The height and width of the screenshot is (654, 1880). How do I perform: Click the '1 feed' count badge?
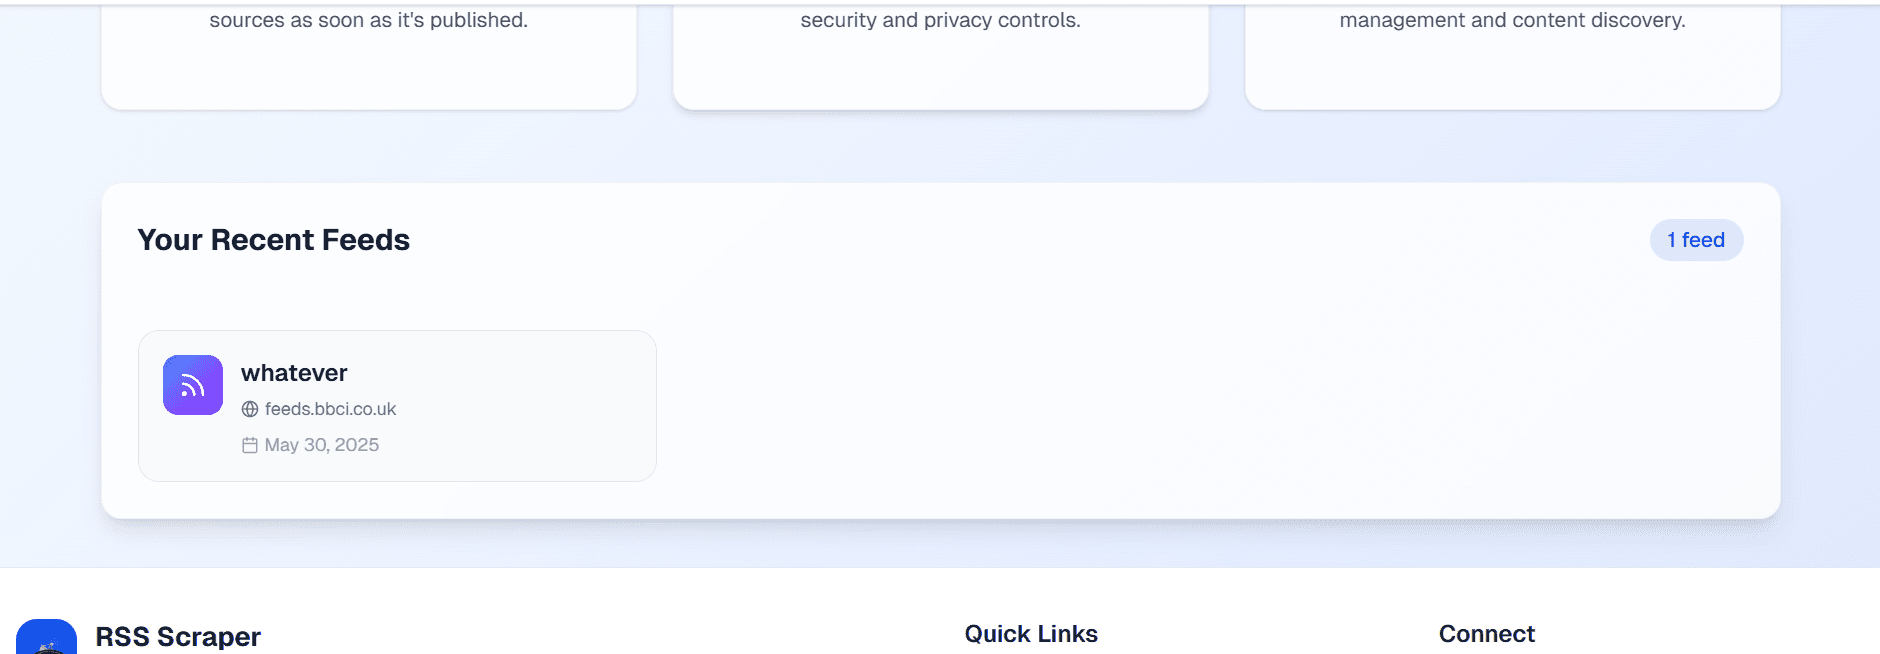pos(1695,240)
